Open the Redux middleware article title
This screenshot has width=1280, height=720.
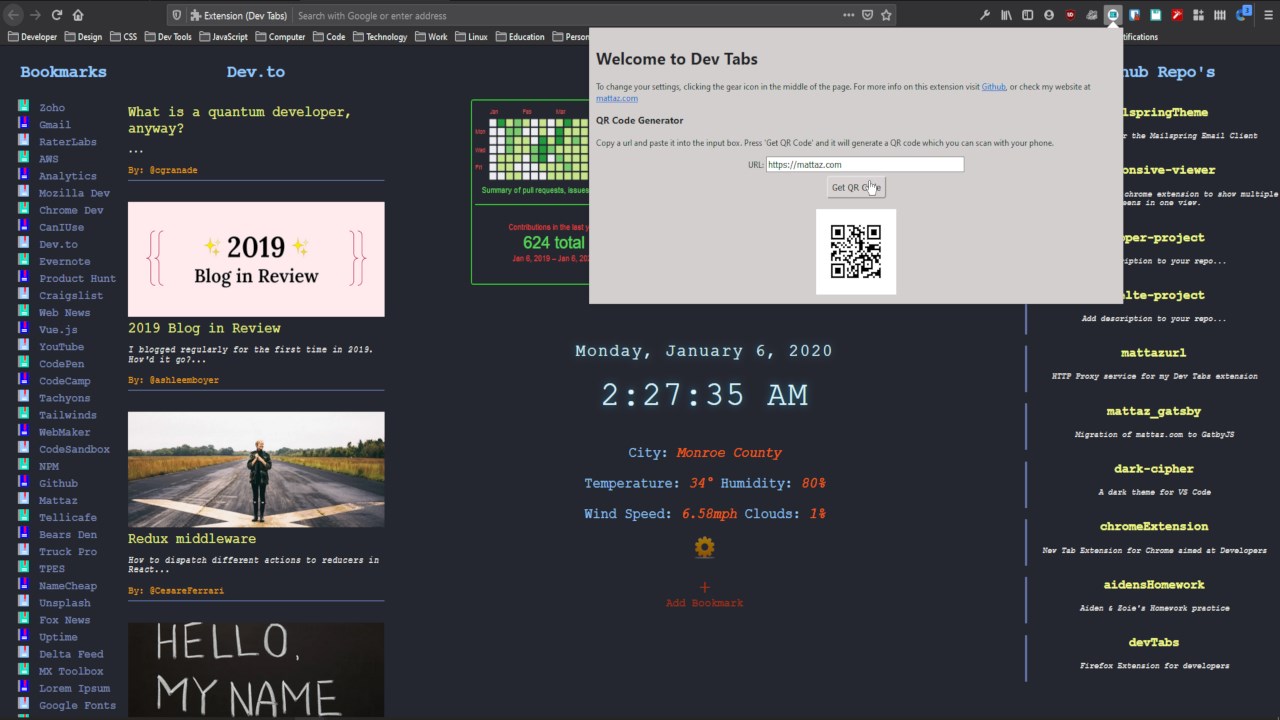pos(192,538)
